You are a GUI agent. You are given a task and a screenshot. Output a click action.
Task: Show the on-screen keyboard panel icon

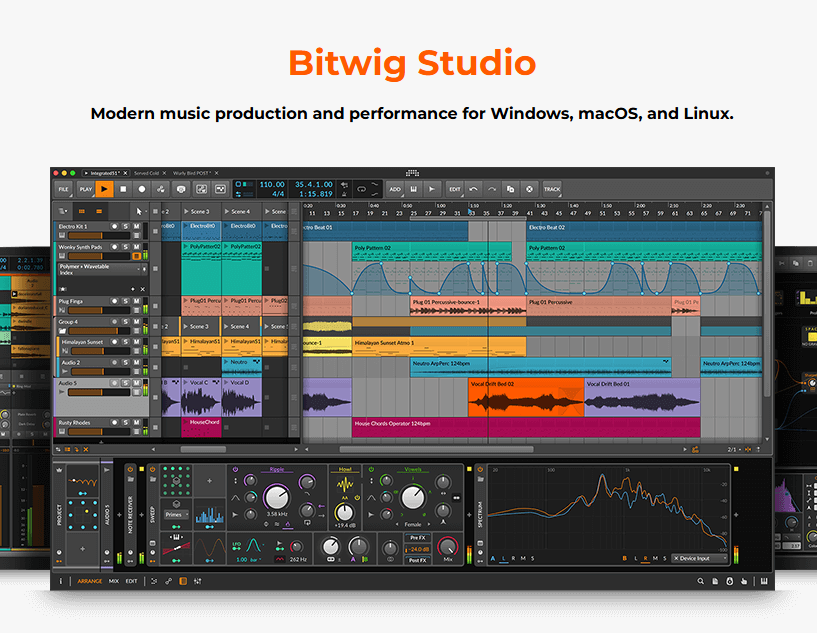(764, 581)
